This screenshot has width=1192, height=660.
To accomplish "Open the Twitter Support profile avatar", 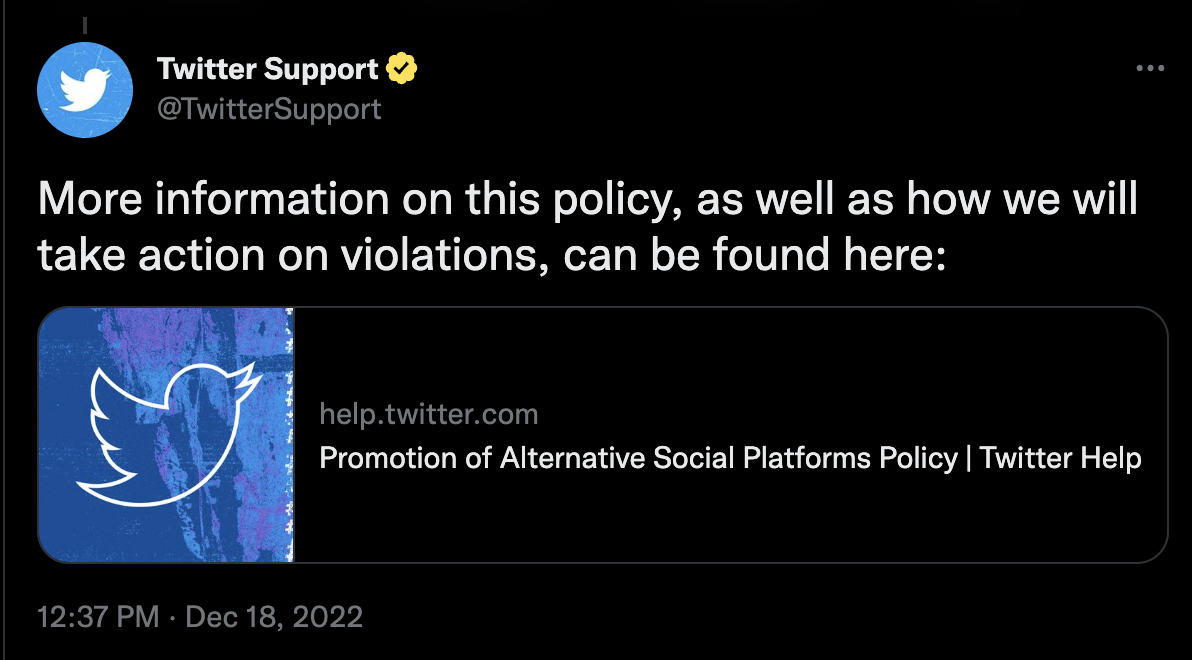I will 85,90.
